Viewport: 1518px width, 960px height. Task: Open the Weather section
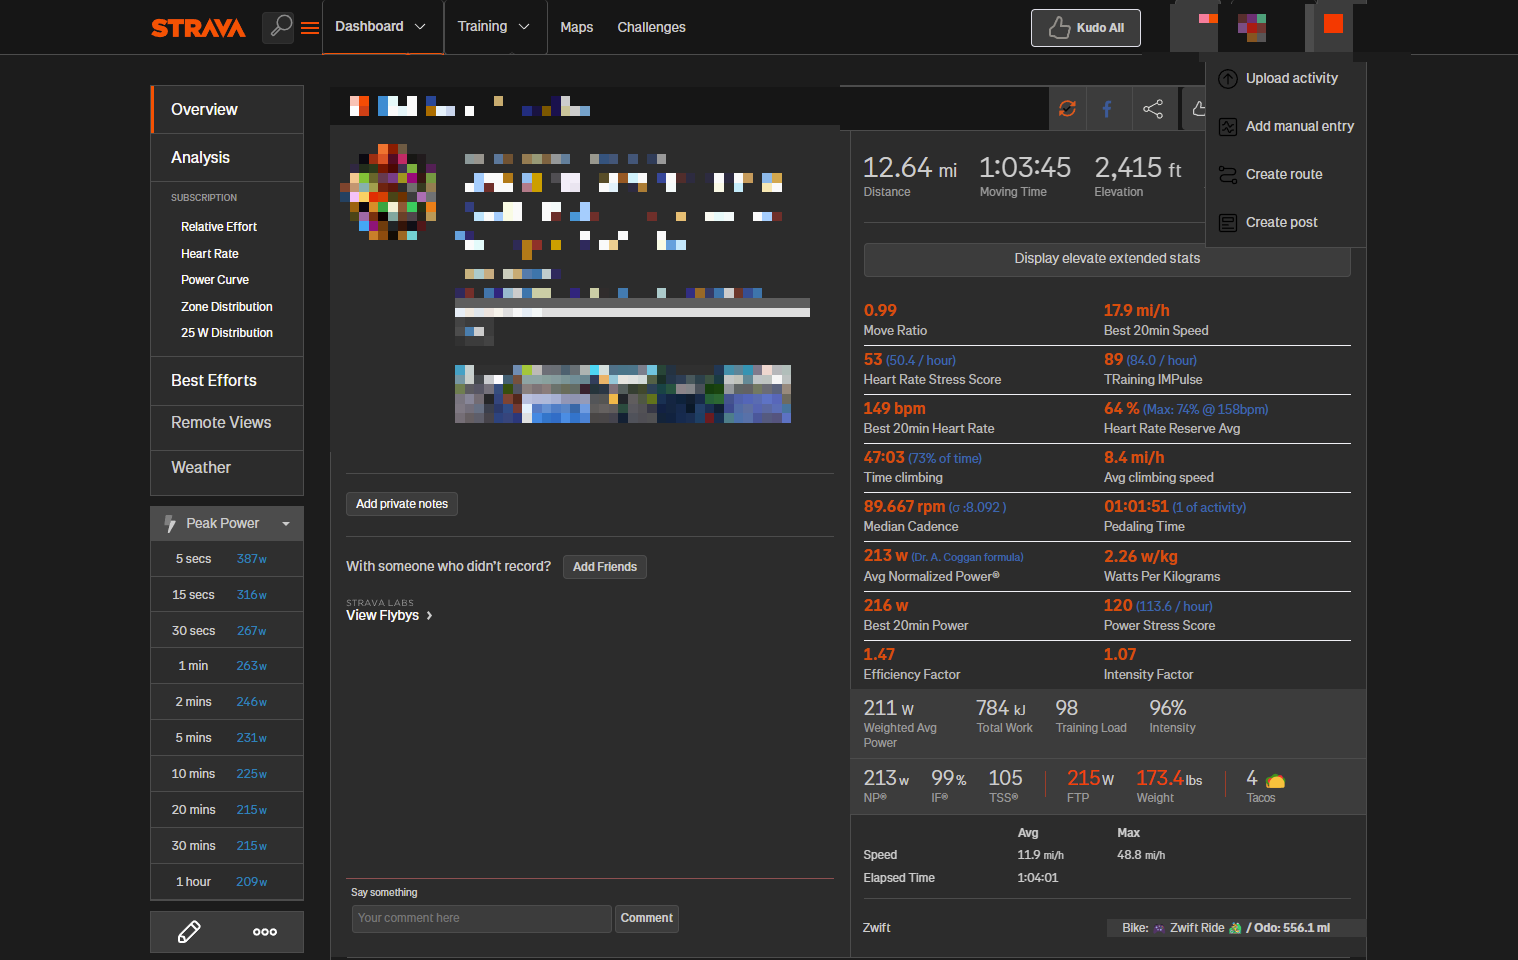click(227, 467)
